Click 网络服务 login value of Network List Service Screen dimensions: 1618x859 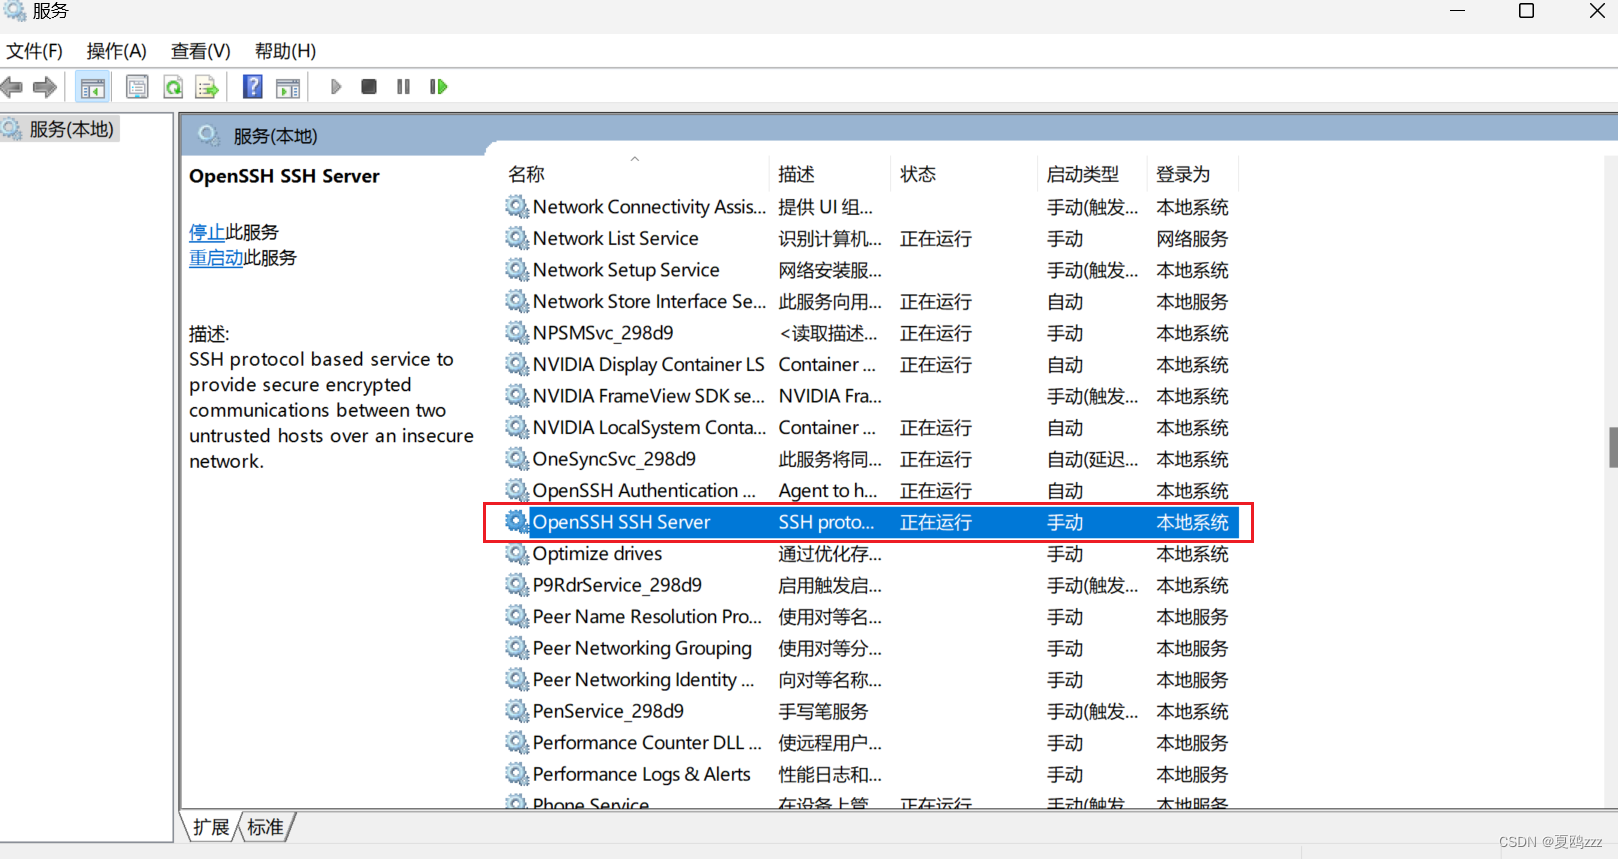coord(1192,239)
